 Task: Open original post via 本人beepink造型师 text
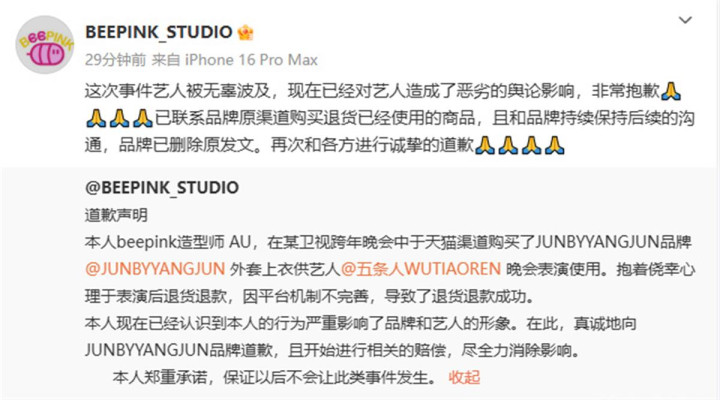(x=167, y=242)
